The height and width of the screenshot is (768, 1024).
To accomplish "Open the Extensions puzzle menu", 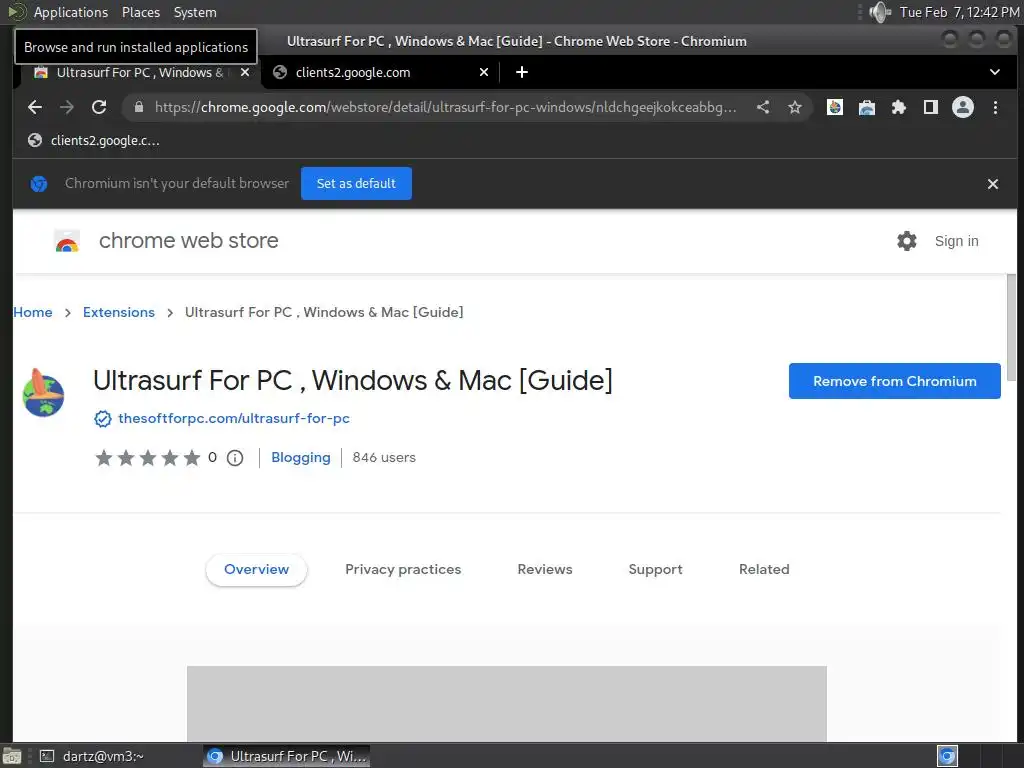I will pyautogui.click(x=899, y=107).
